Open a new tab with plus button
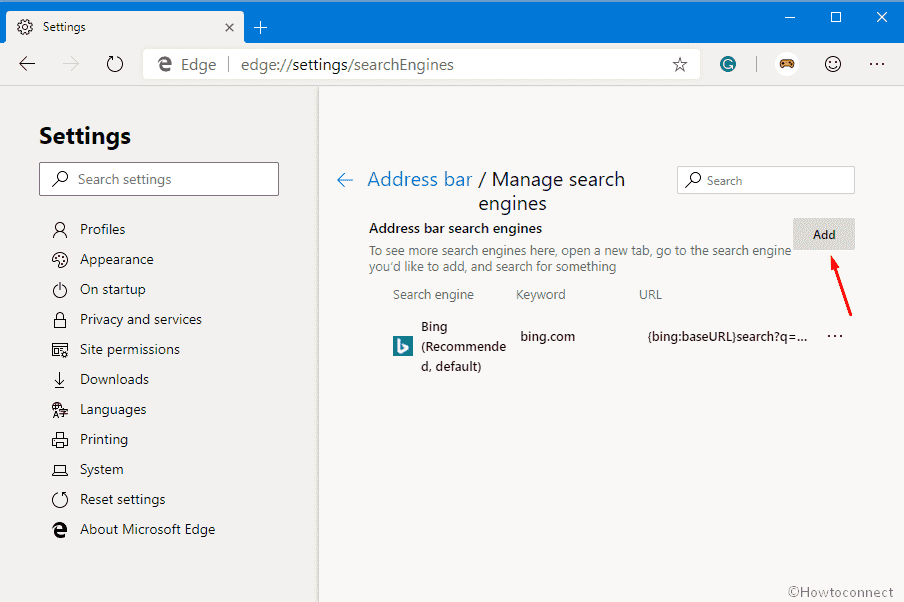Image resolution: width=904 pixels, height=602 pixels. 261,27
